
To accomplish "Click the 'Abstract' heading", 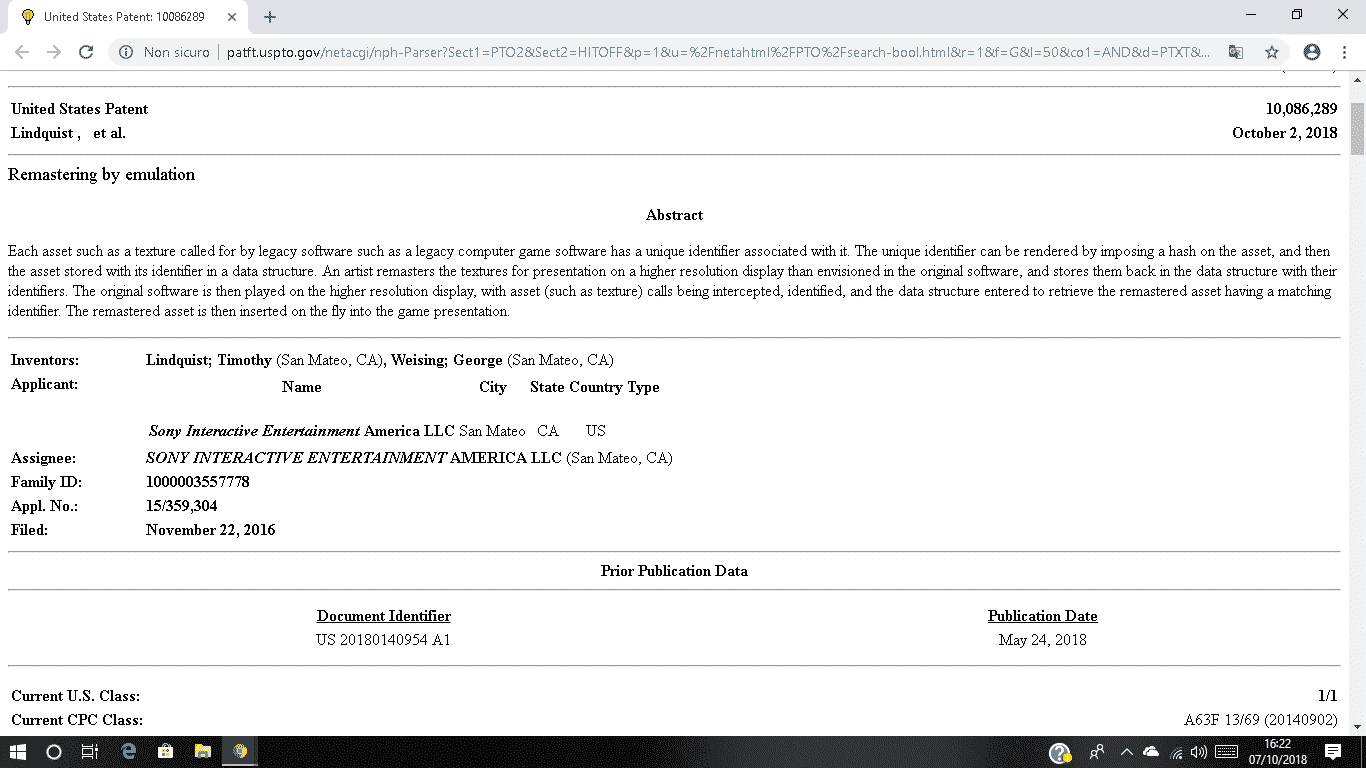I will [674, 215].
